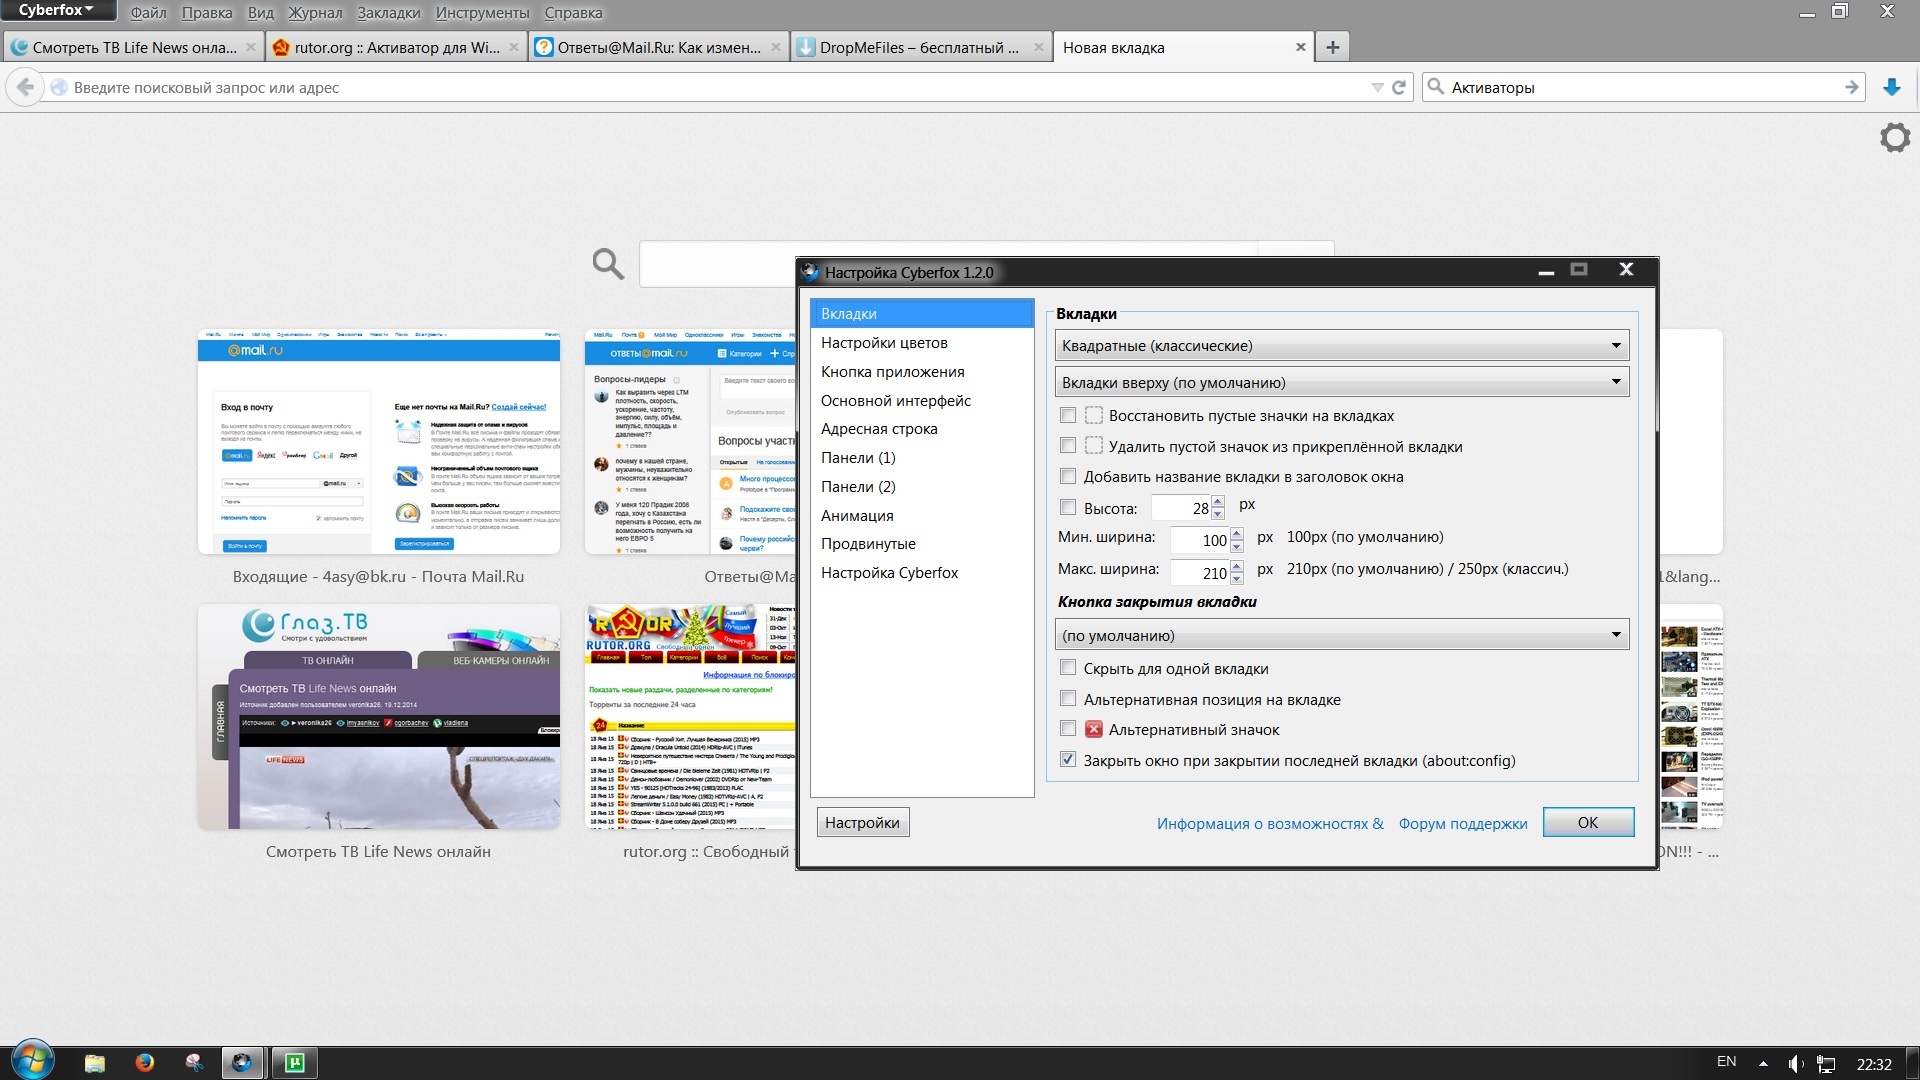Open the Квадратные (классические) tab style dropdown
Viewport: 1920px width, 1080px height.
[1341, 346]
